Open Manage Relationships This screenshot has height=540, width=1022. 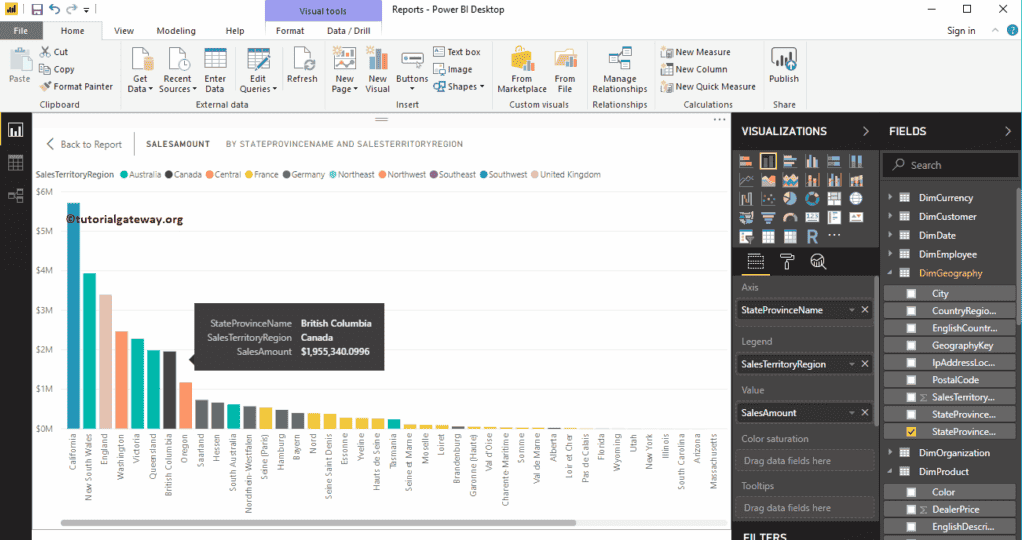[x=619, y=70]
